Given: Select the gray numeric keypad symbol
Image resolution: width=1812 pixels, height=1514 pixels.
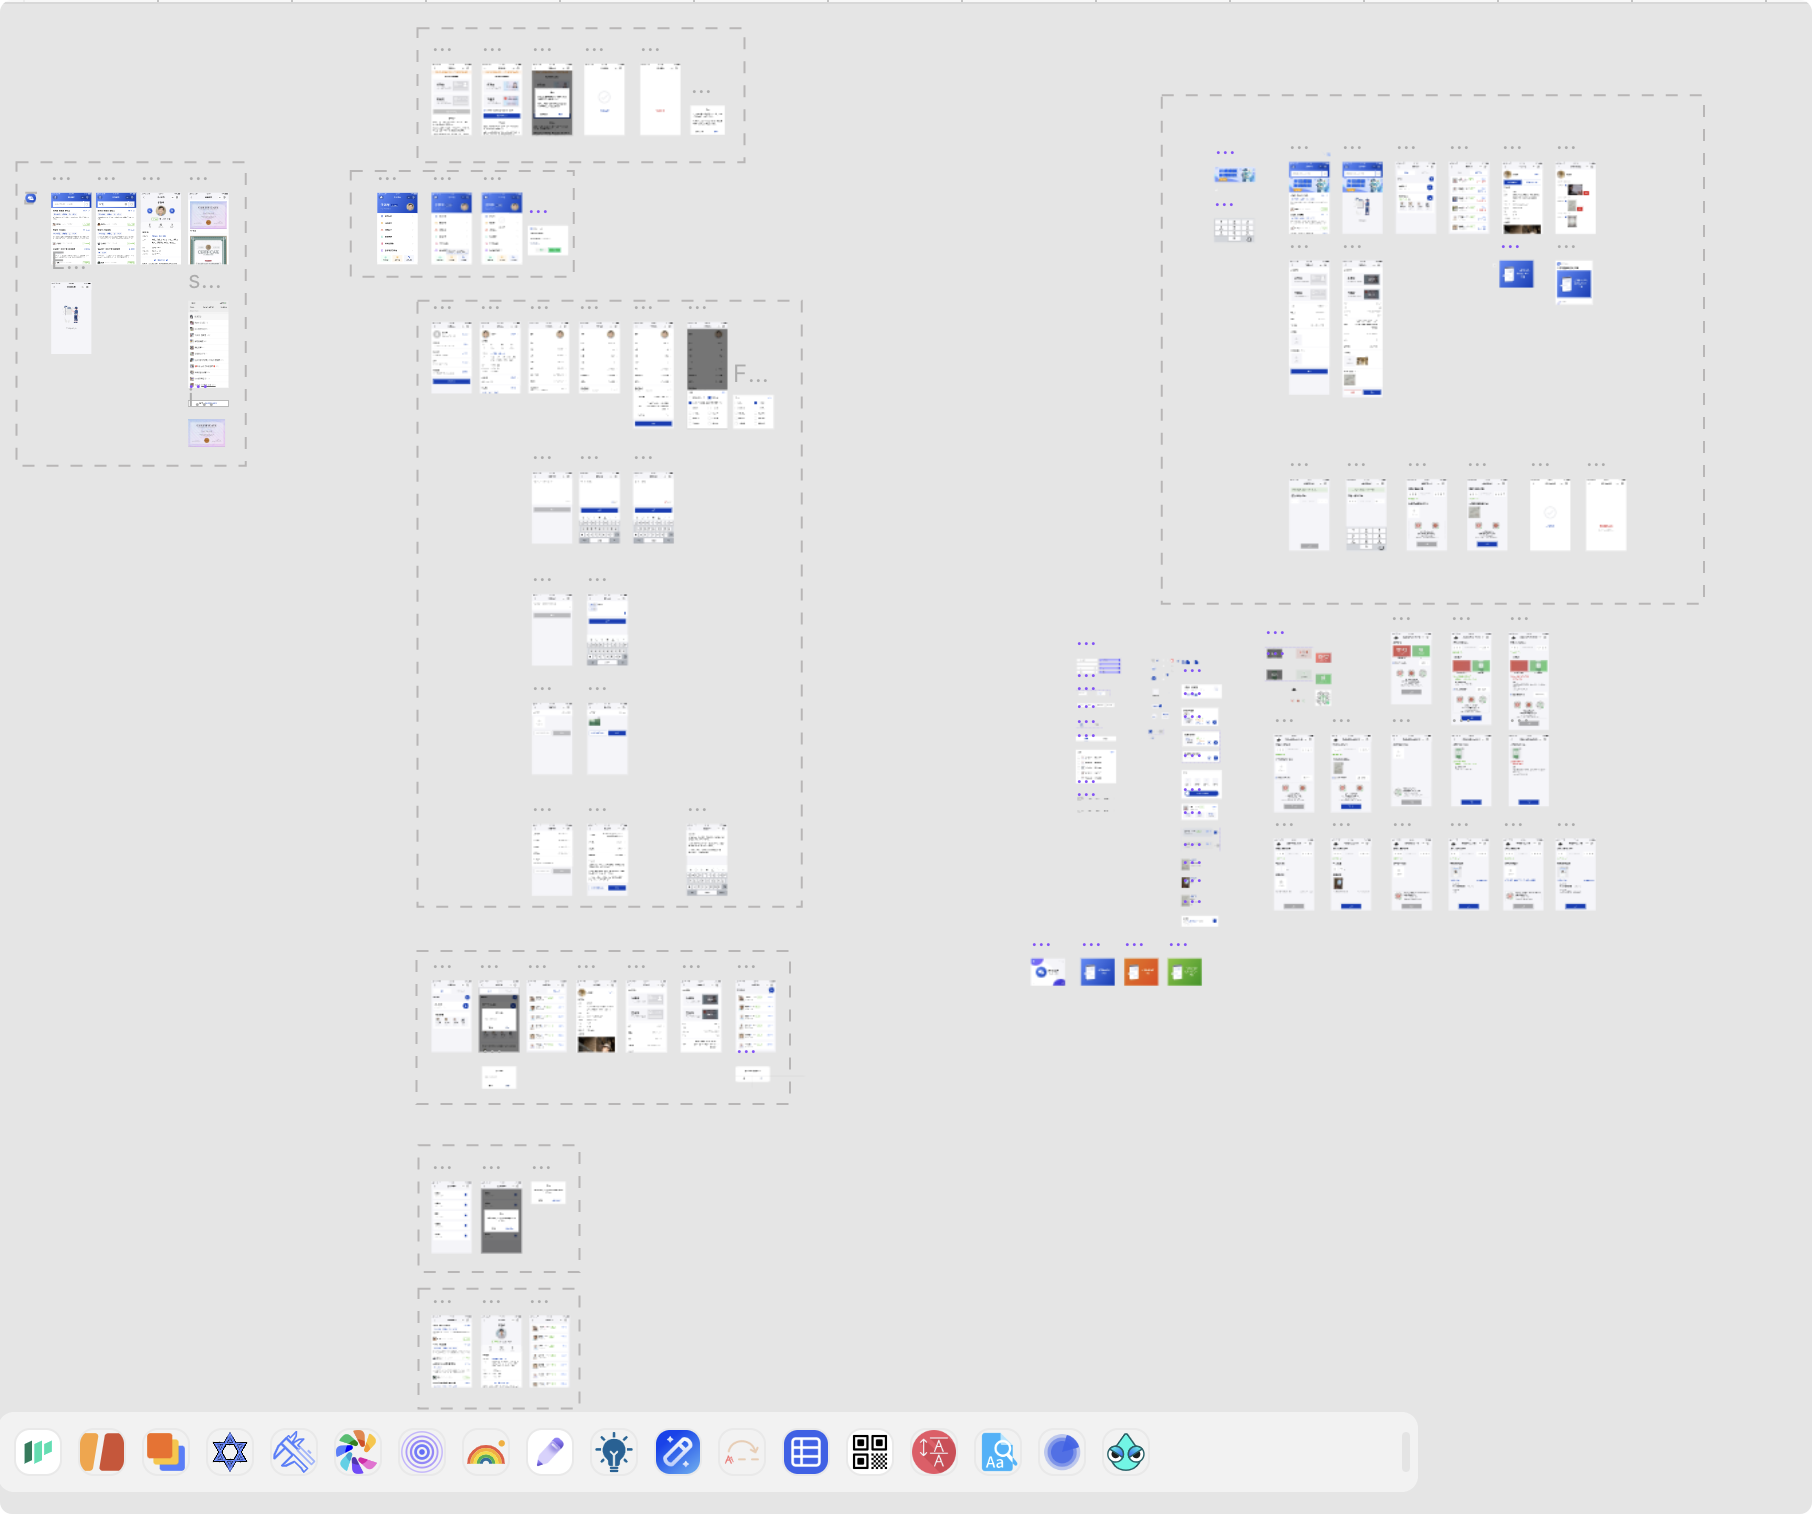Looking at the screenshot, I should (1234, 230).
